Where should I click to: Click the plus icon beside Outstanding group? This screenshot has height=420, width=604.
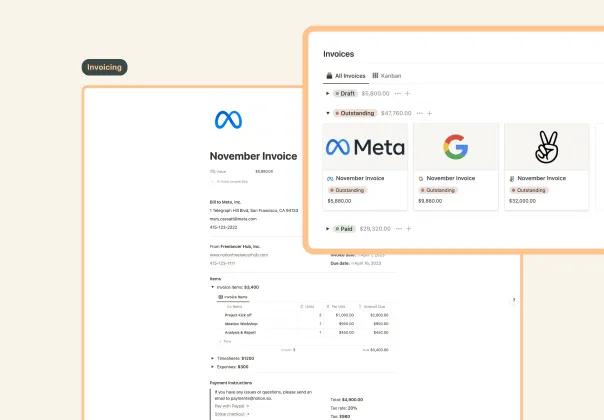pos(432,113)
